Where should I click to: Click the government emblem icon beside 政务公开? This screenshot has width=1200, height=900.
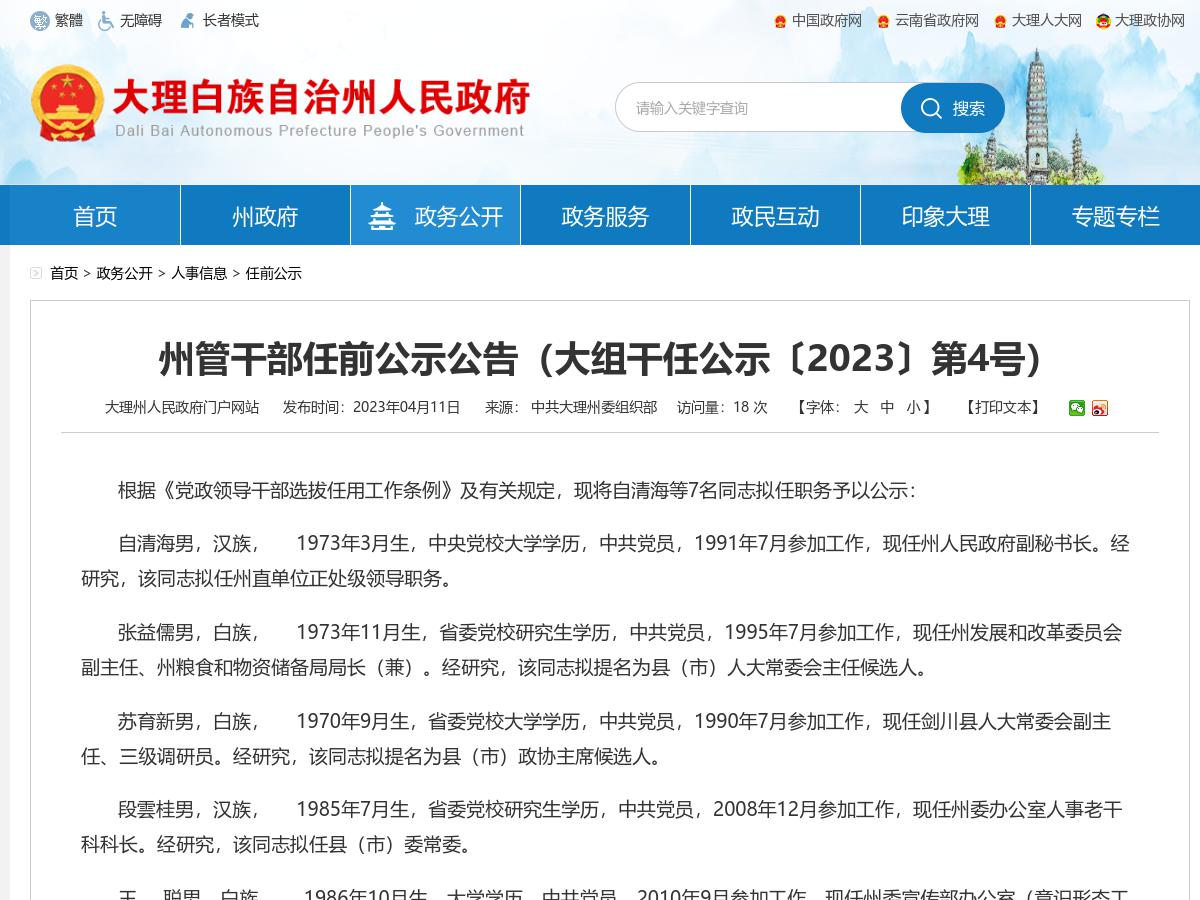pos(383,214)
